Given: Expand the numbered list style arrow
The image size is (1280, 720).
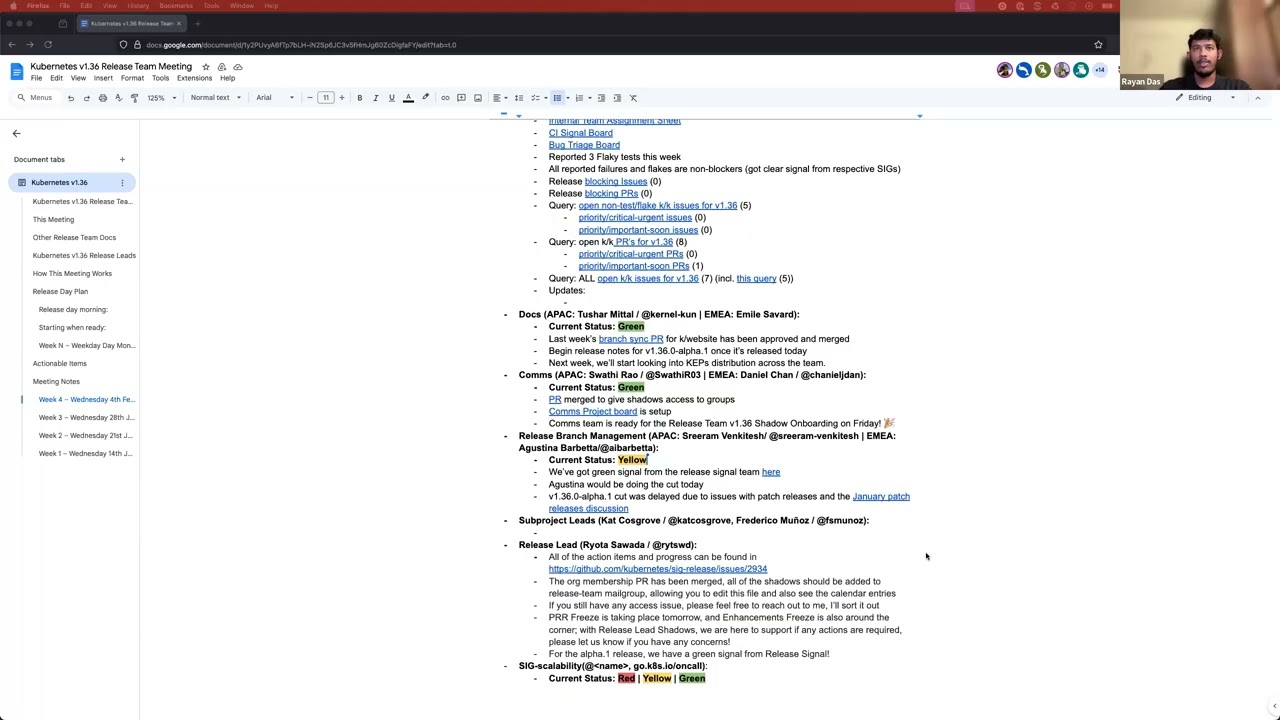Looking at the screenshot, I should pyautogui.click(x=589, y=98).
